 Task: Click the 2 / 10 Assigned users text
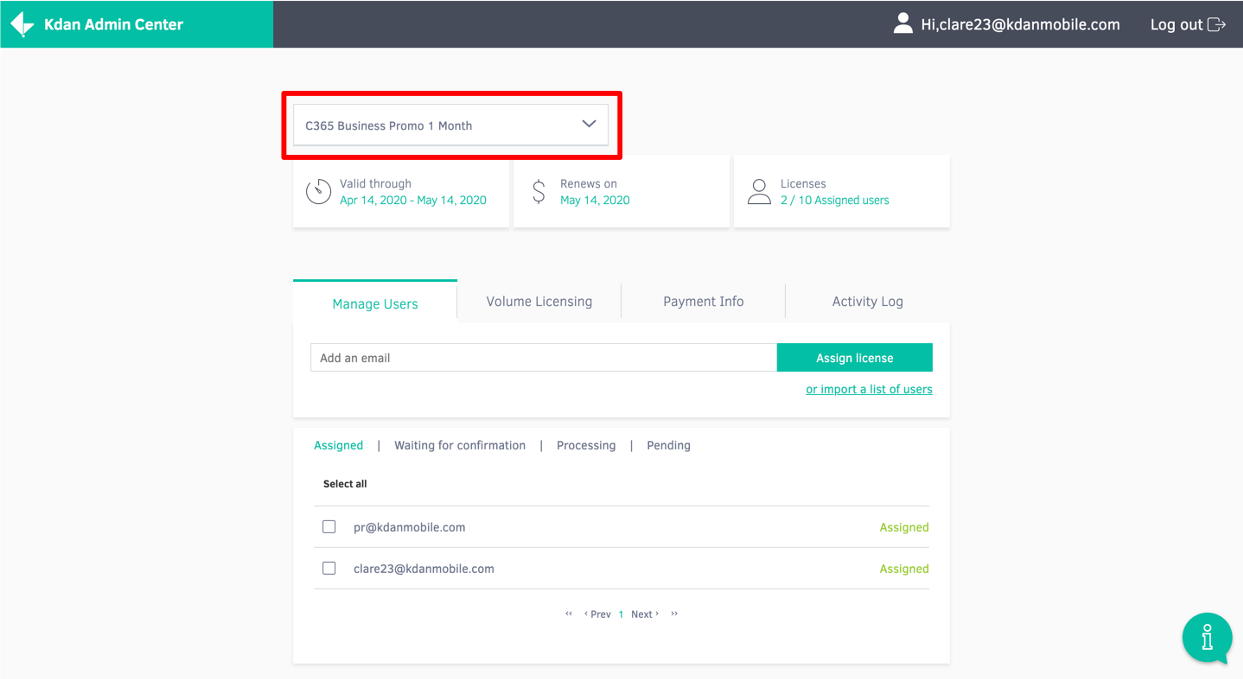(835, 200)
